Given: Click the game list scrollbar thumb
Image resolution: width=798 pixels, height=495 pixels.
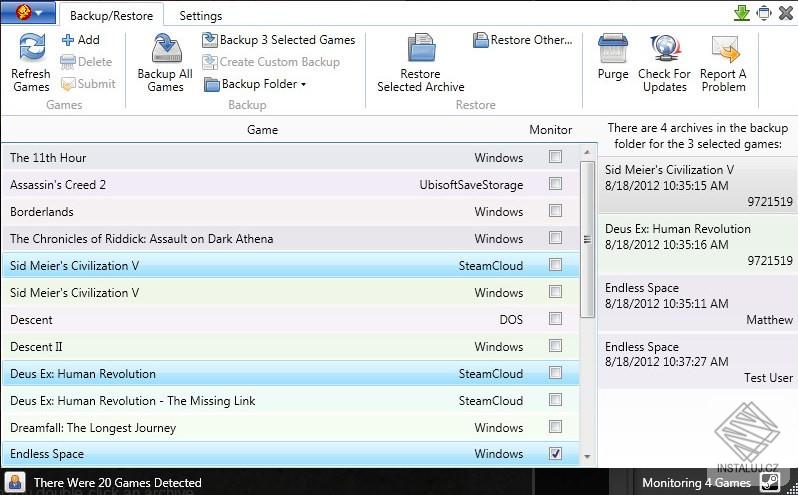Looking at the screenshot, I should point(587,239).
